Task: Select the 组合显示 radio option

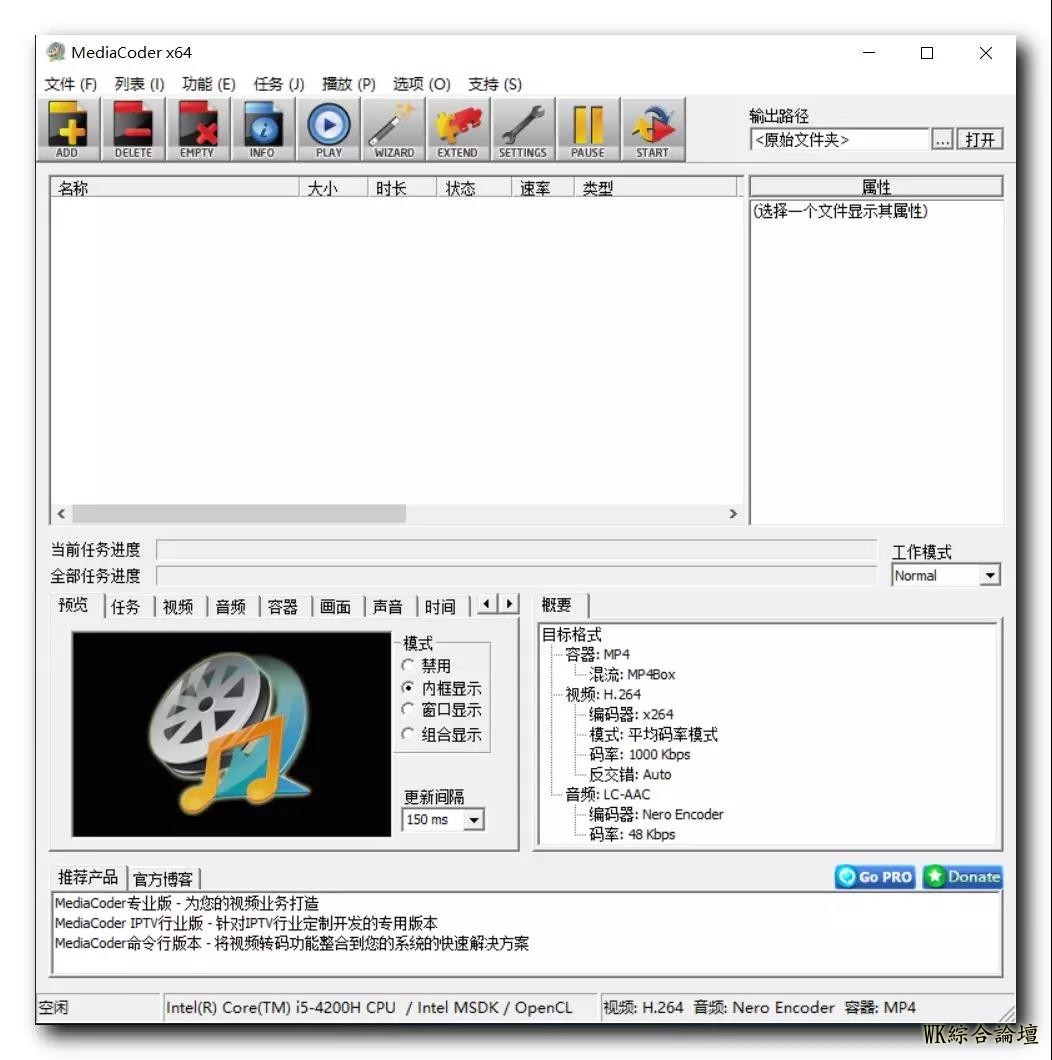Action: [x=408, y=733]
